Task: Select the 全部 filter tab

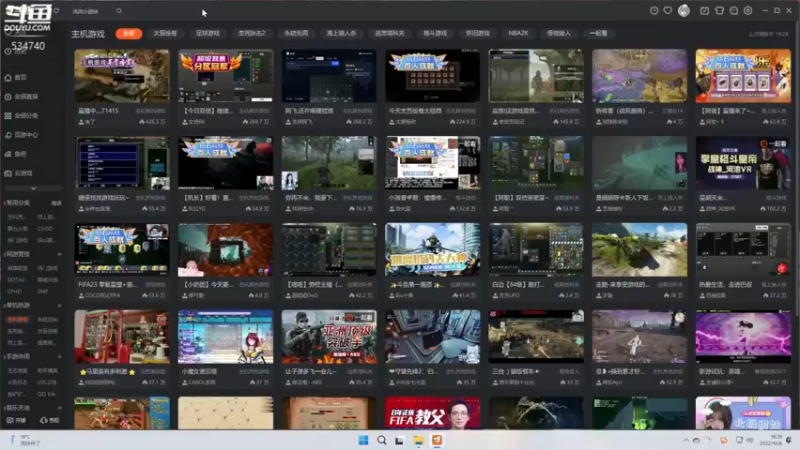Action: (x=129, y=33)
